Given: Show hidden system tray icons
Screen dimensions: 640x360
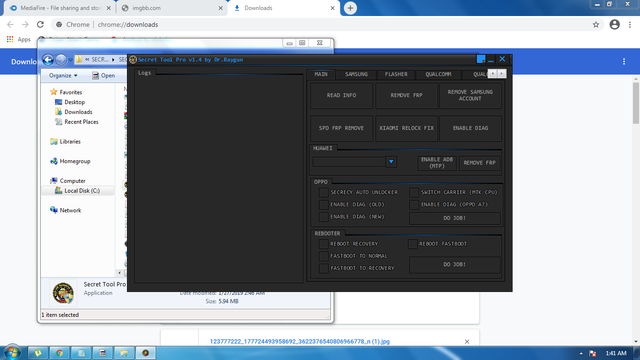Looking at the screenshot, I should pyautogui.click(x=581, y=353).
